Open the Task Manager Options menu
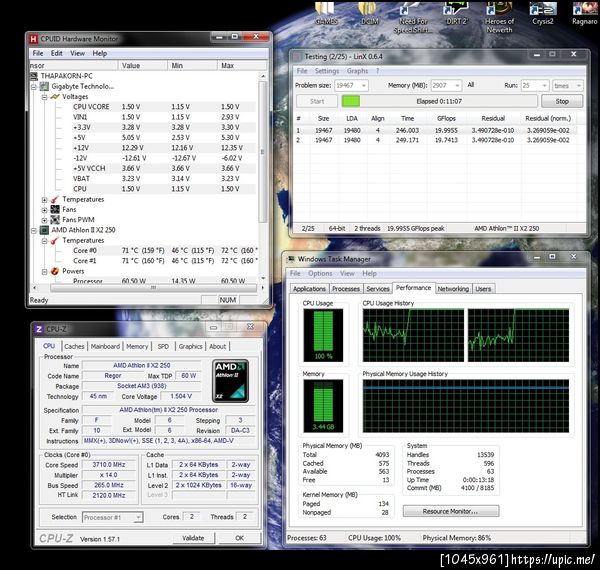Viewport: 600px width, 570px height. (320, 273)
